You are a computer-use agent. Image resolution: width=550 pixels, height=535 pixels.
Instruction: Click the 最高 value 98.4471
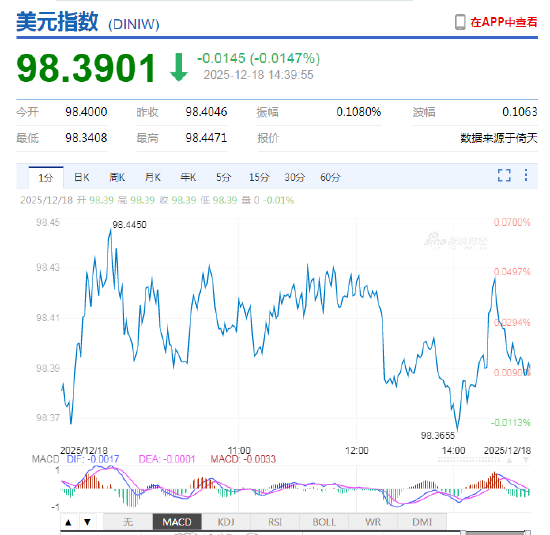coord(206,138)
